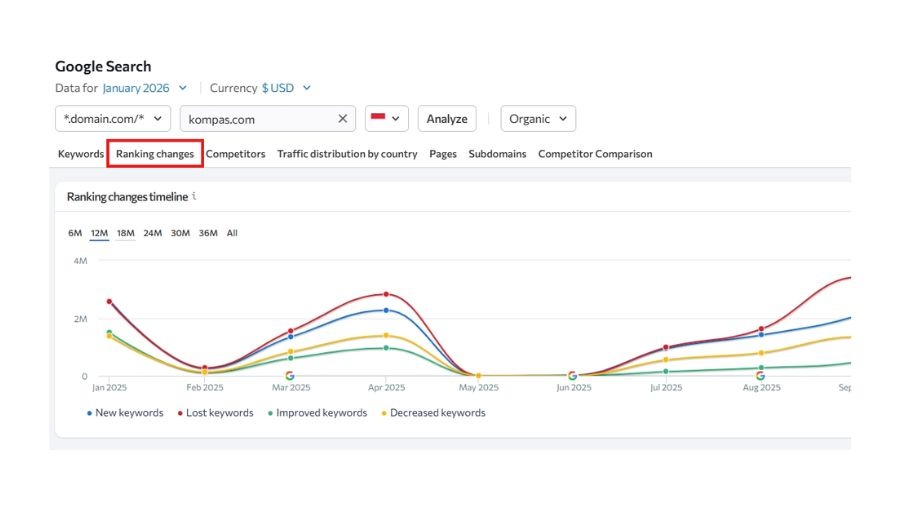Image resolution: width=900 pixels, height=506 pixels.
Task: Switch to the Competitors tab
Action: tap(235, 154)
